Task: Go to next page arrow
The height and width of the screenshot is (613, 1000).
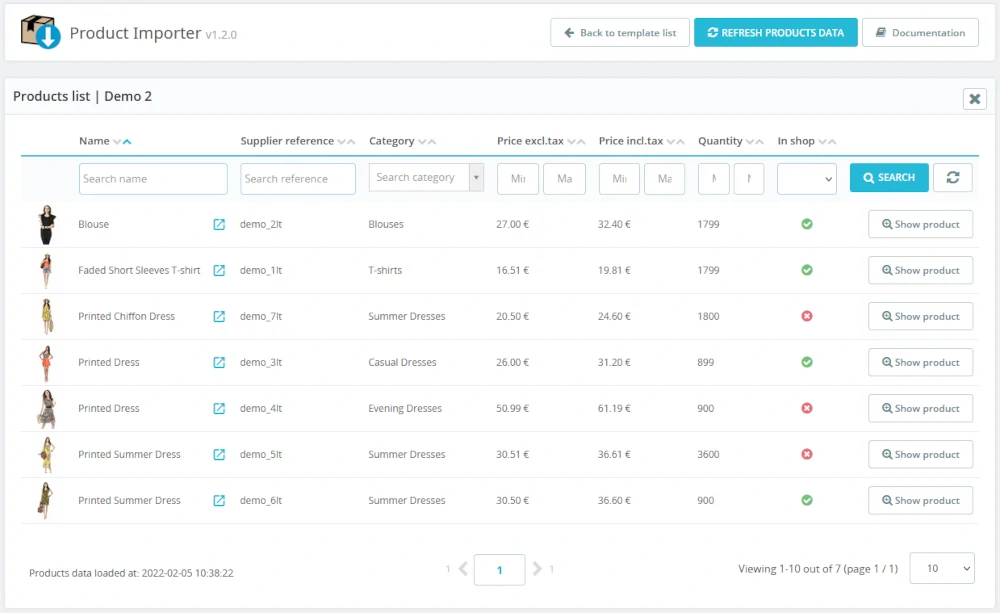Action: pyautogui.click(x=538, y=569)
